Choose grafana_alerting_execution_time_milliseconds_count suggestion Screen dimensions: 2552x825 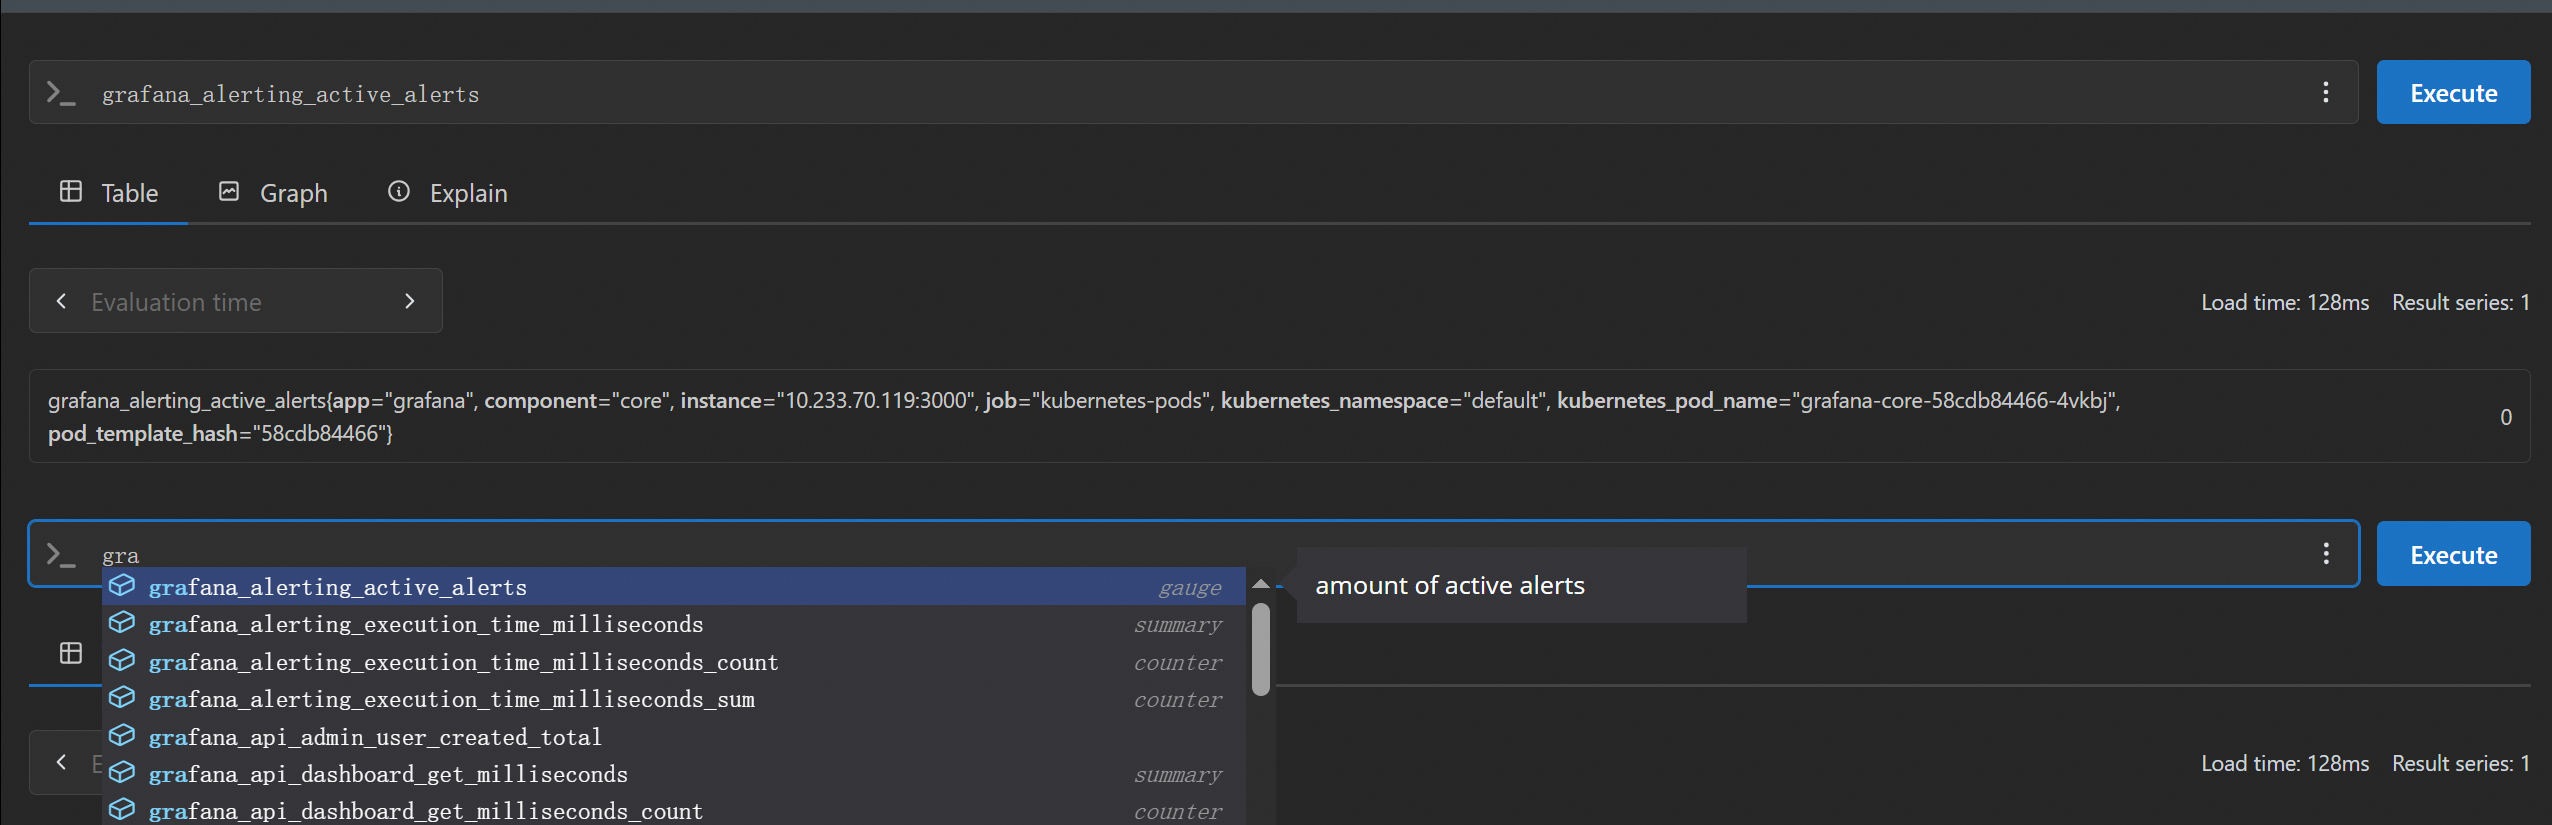(674, 662)
